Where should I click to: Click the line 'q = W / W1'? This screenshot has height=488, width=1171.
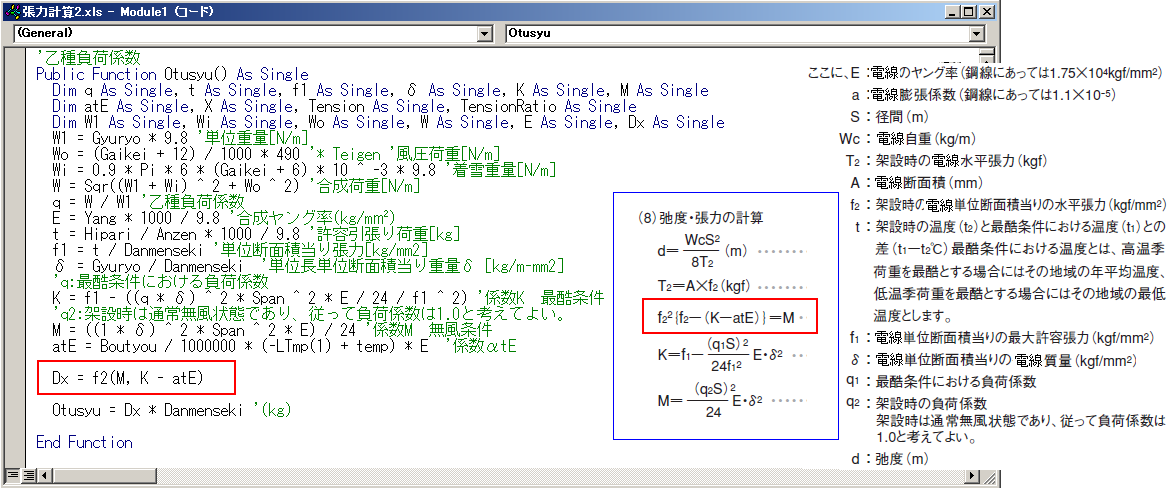click(x=148, y=203)
